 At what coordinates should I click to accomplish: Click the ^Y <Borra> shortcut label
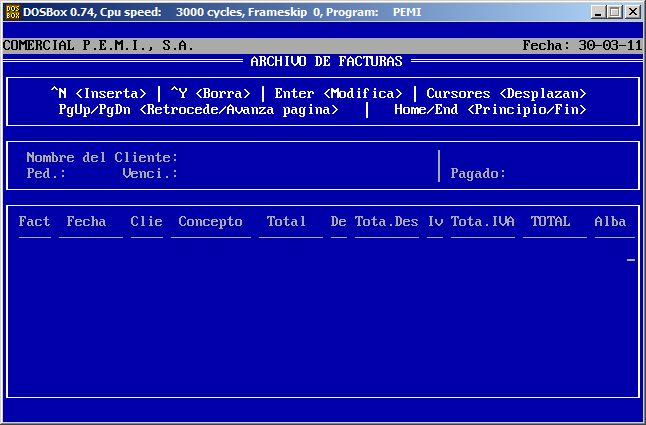[x=210, y=93]
